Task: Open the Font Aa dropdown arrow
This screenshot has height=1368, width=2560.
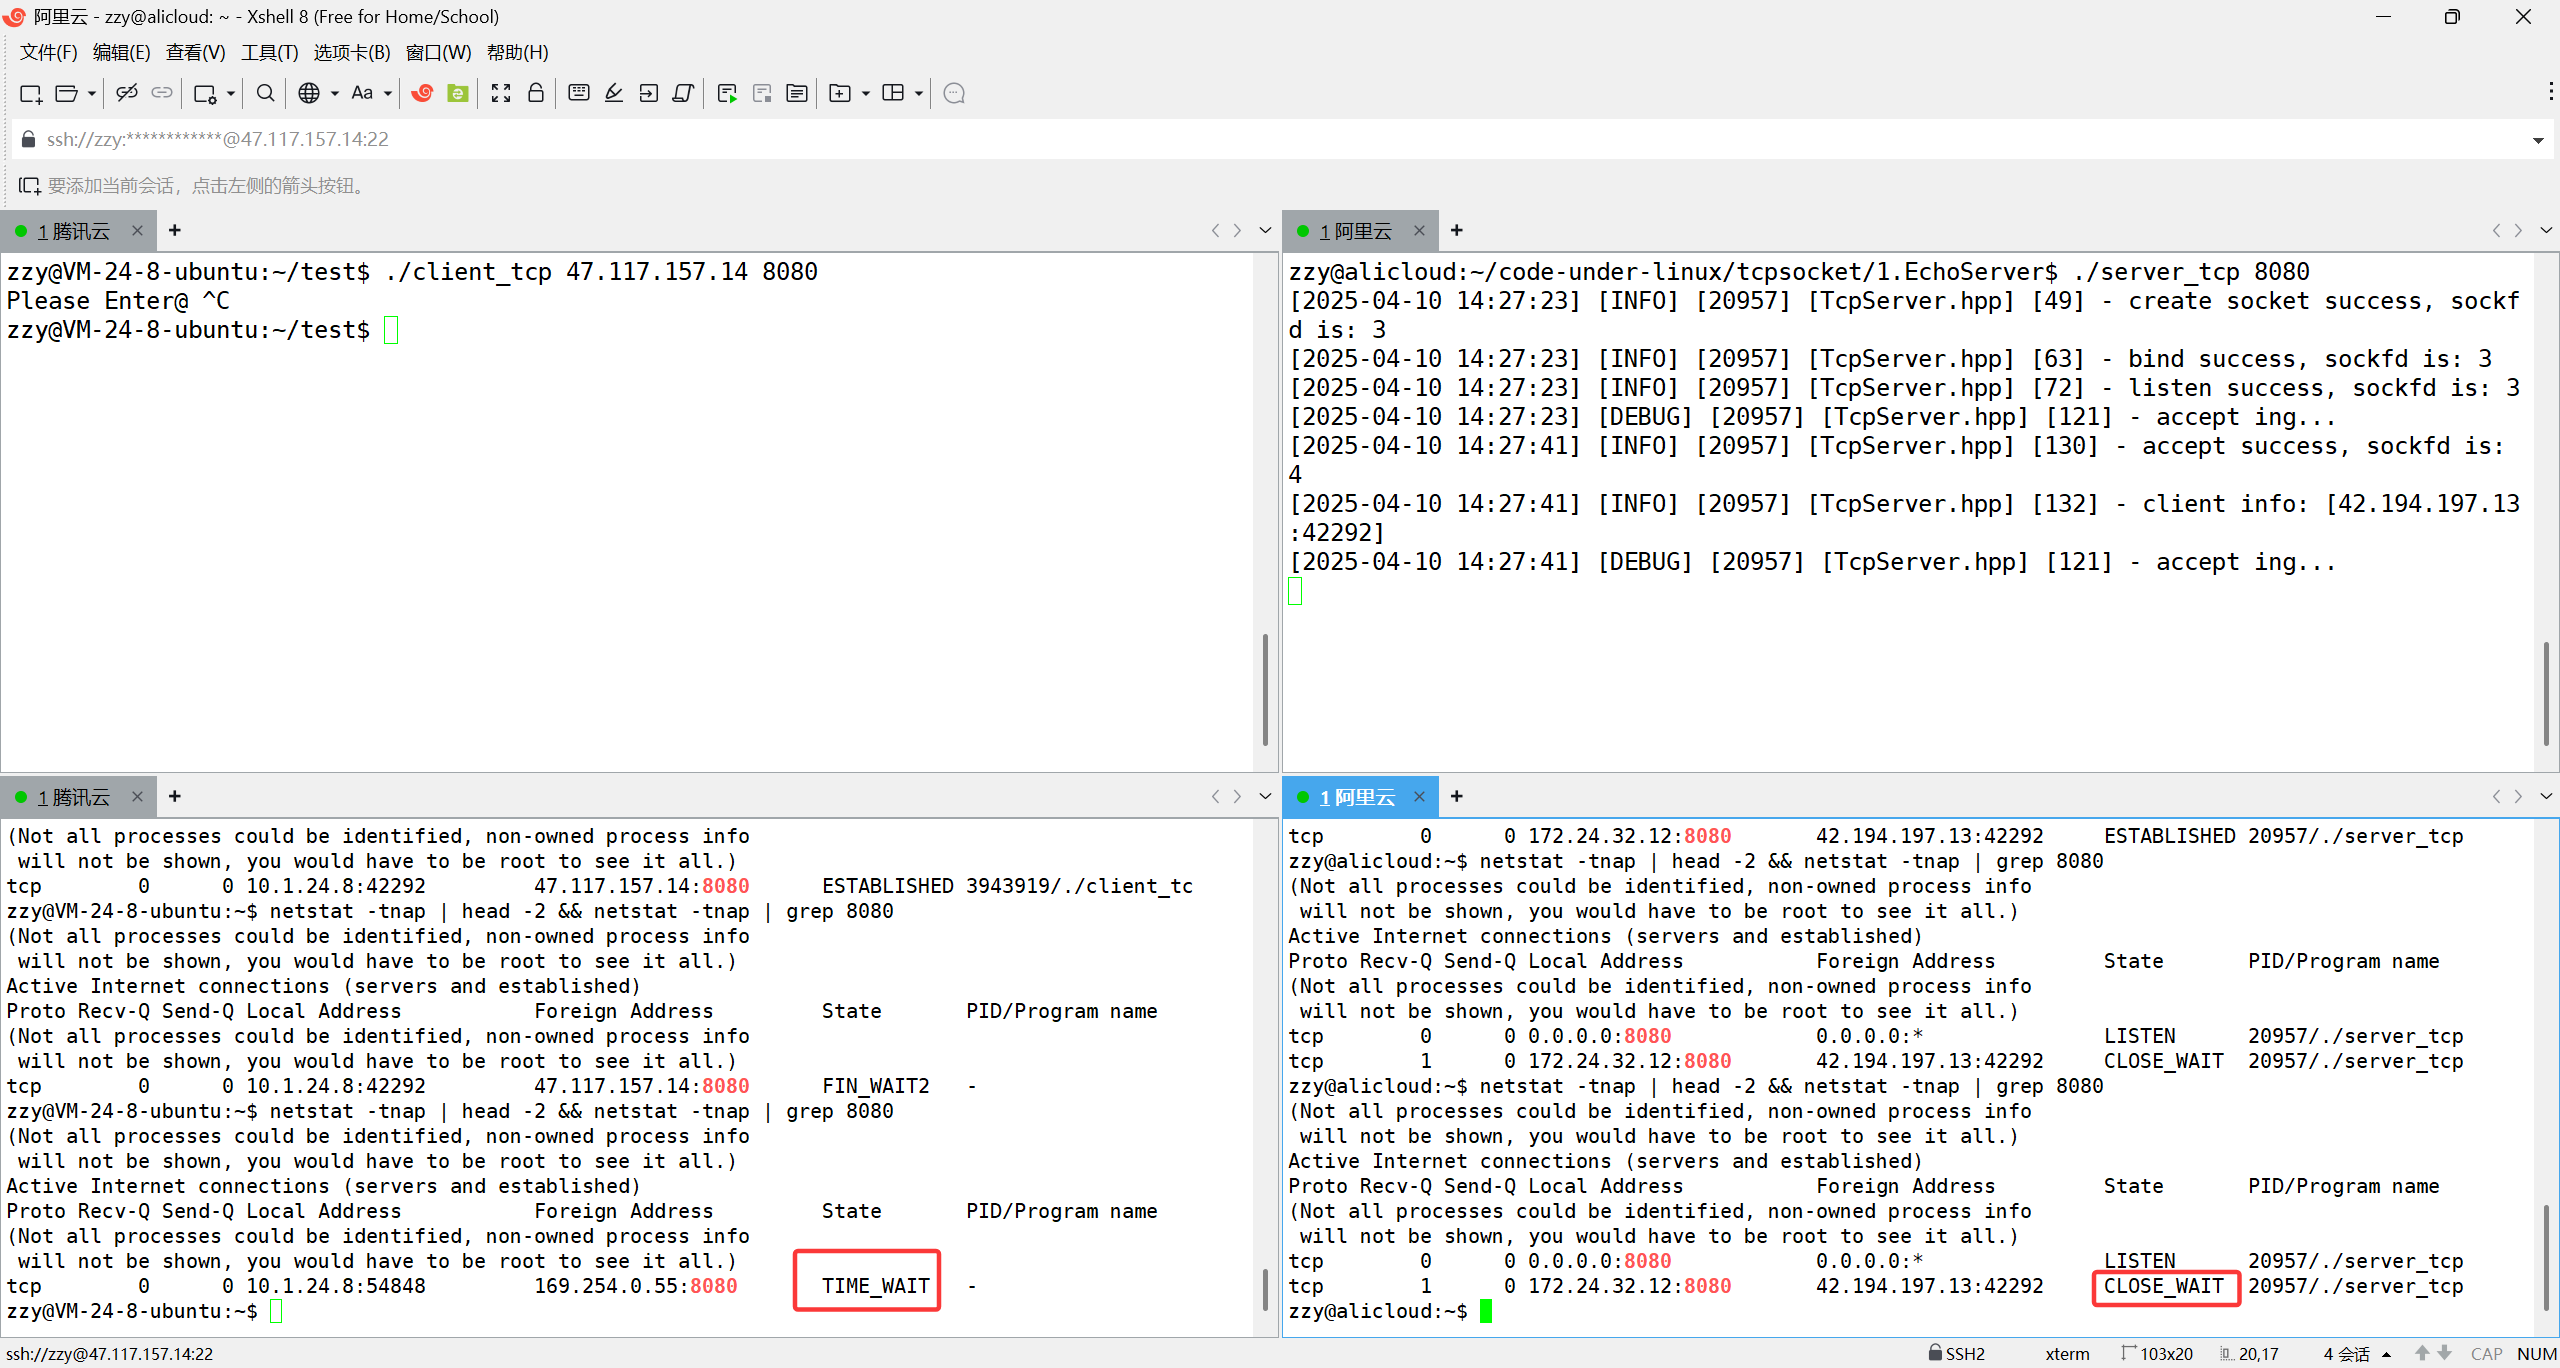Action: (x=388, y=93)
